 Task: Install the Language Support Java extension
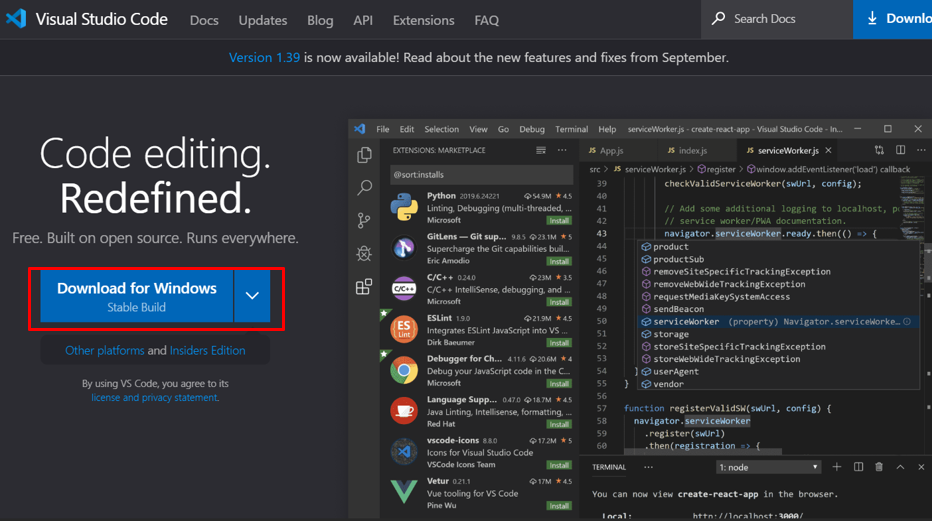(x=559, y=424)
